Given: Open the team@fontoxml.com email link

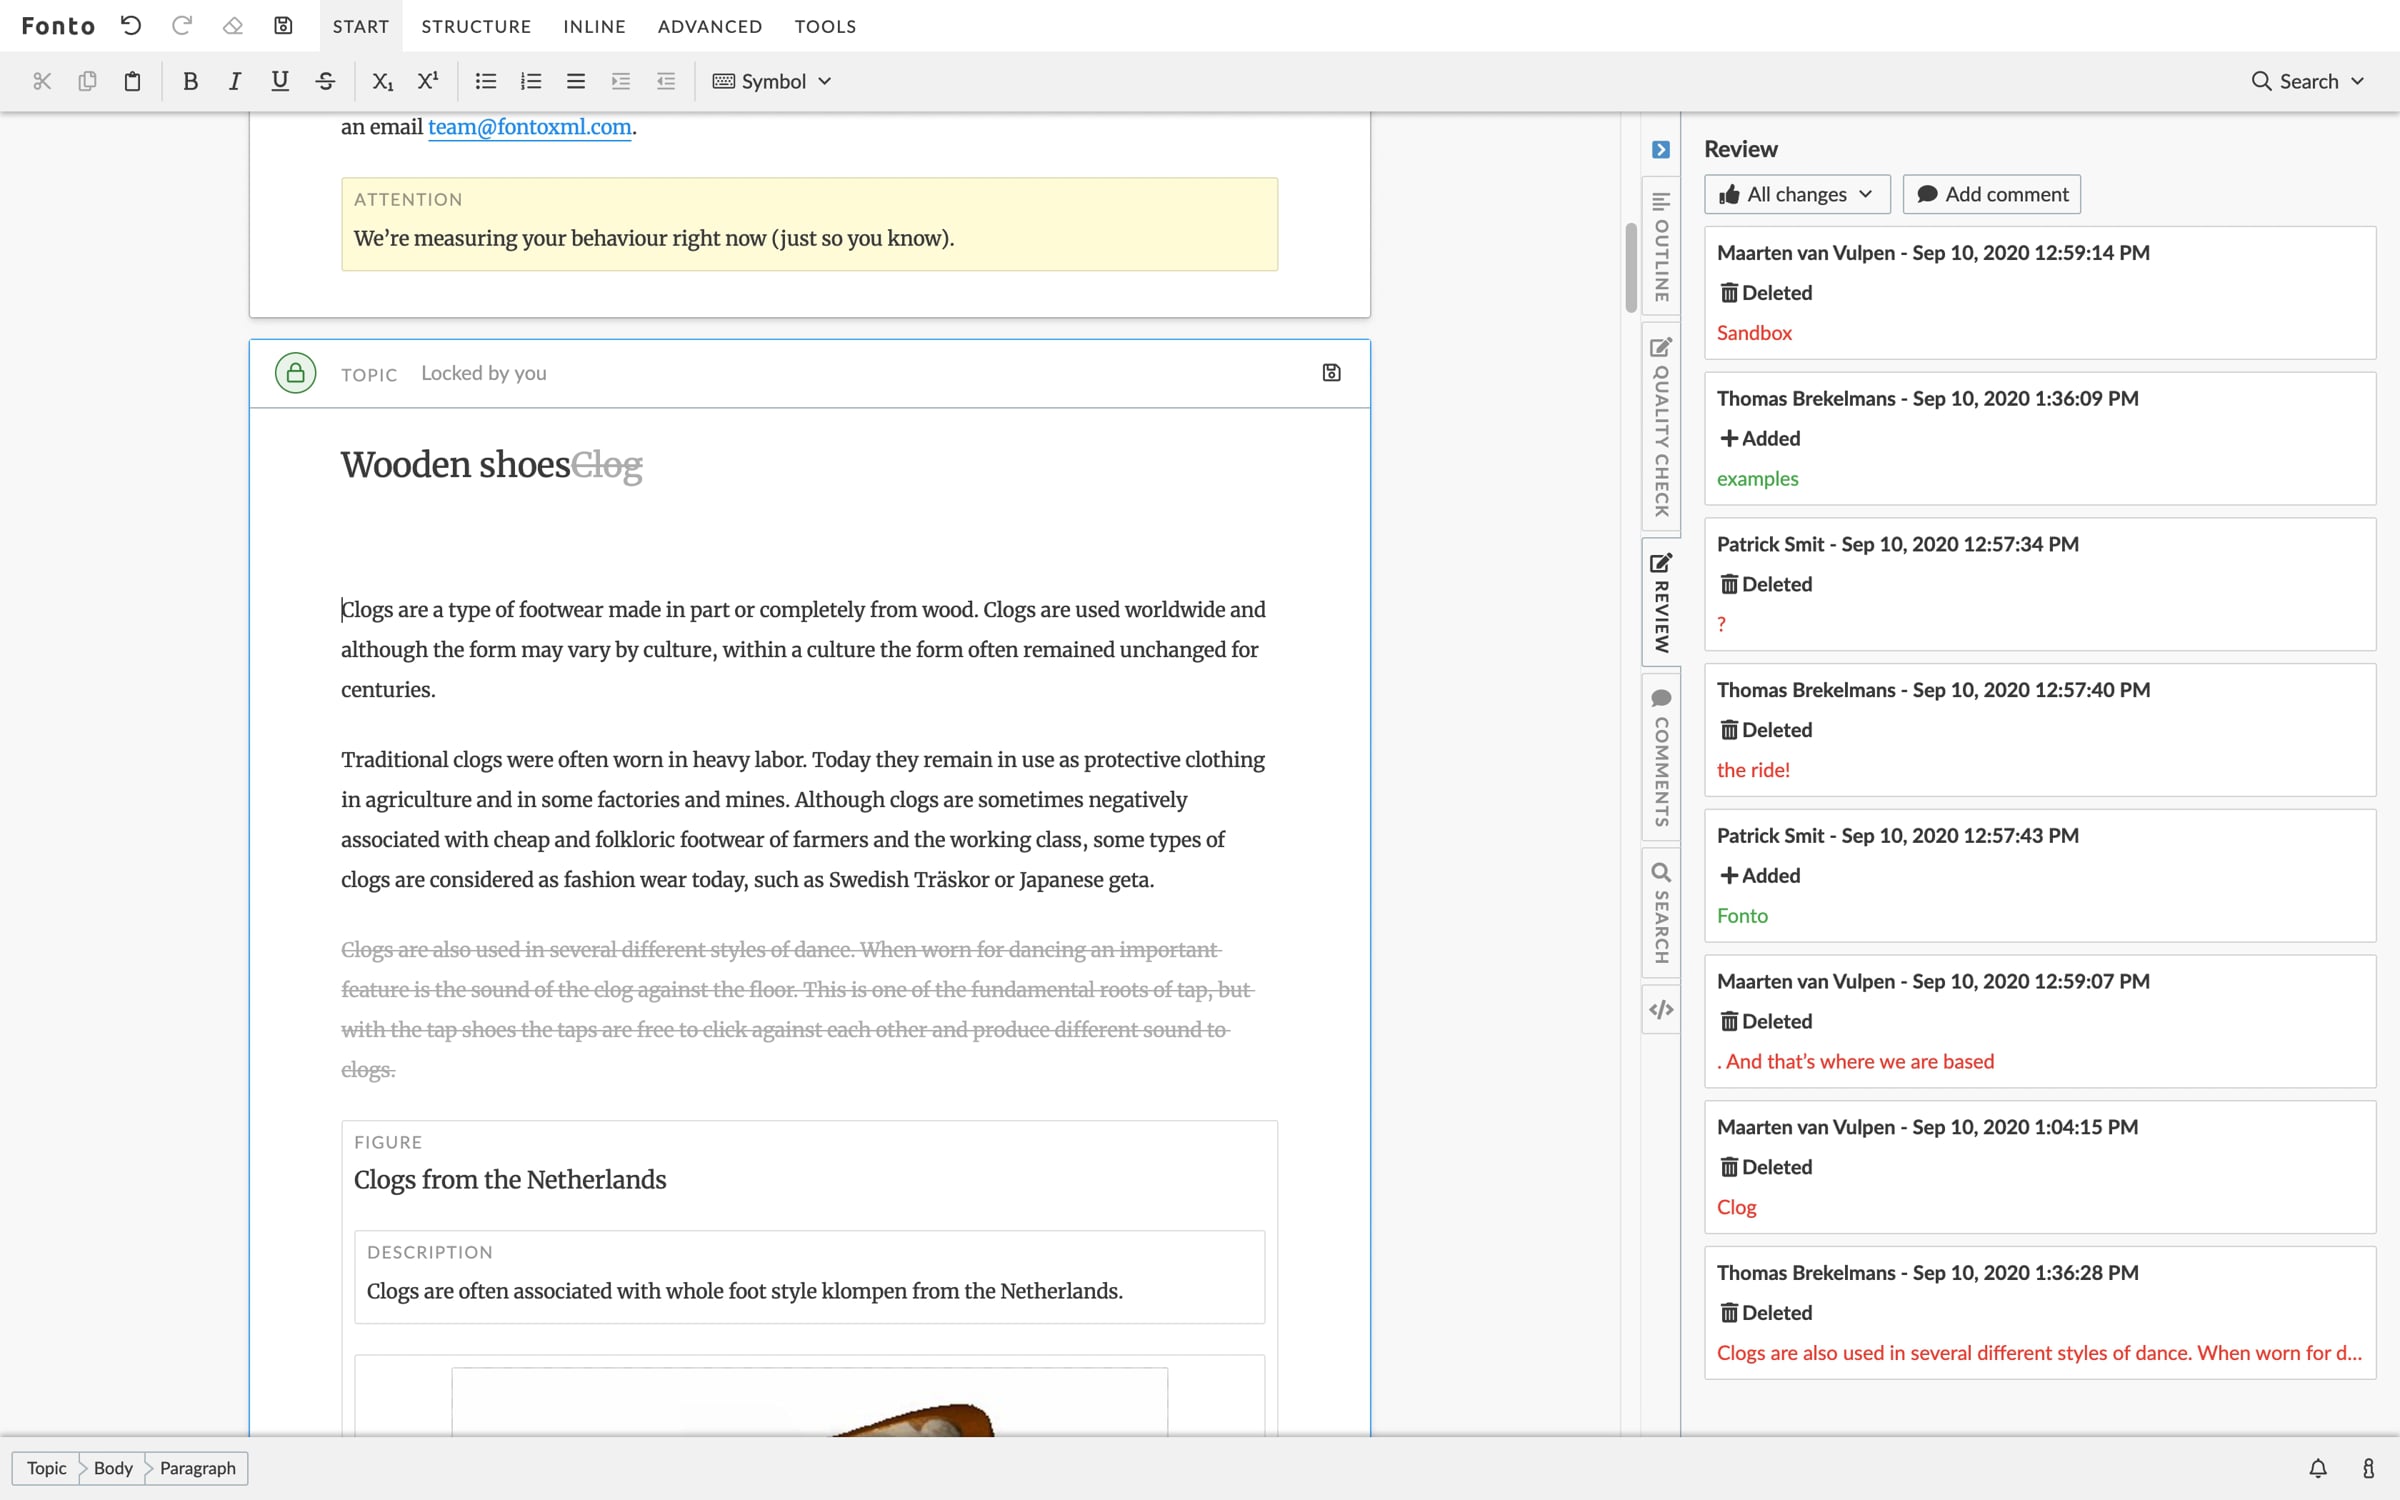Looking at the screenshot, I should pyautogui.click(x=529, y=127).
